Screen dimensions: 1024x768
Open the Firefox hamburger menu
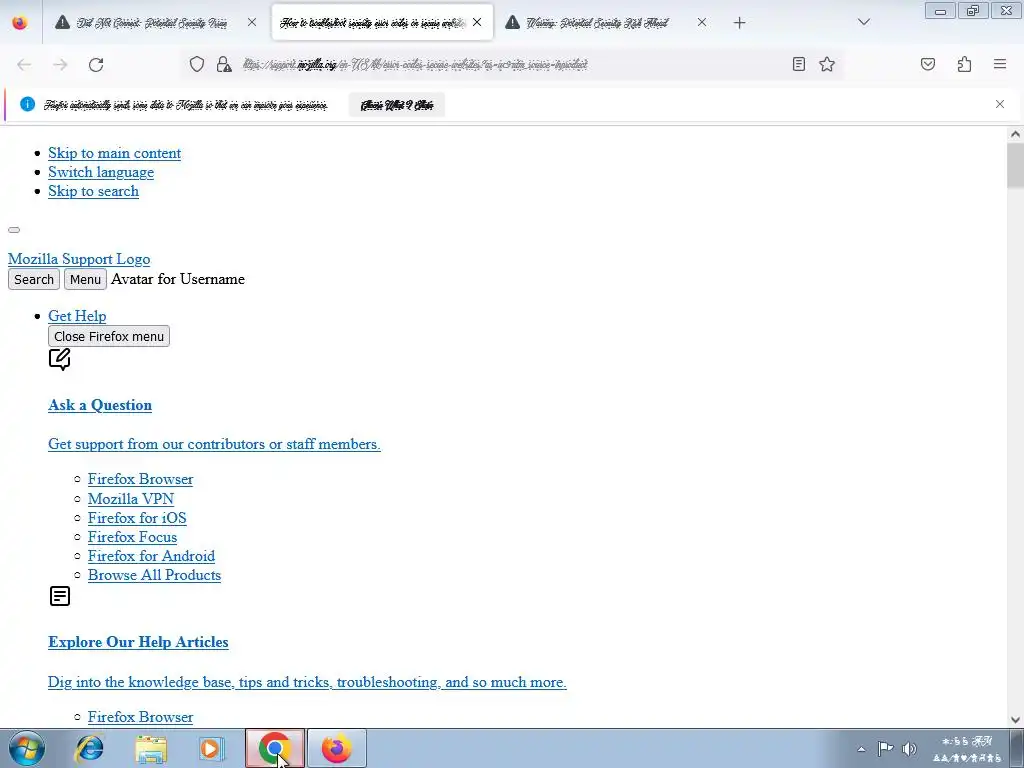click(x=1000, y=64)
